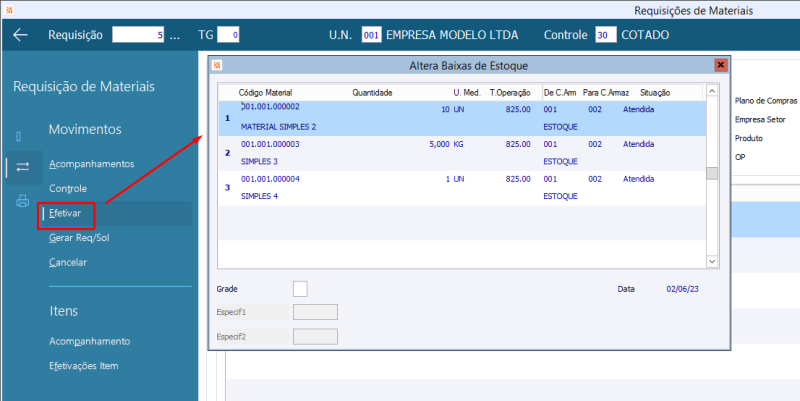Click quantity 10 in row 1
The image size is (800, 401).
tap(445, 110)
